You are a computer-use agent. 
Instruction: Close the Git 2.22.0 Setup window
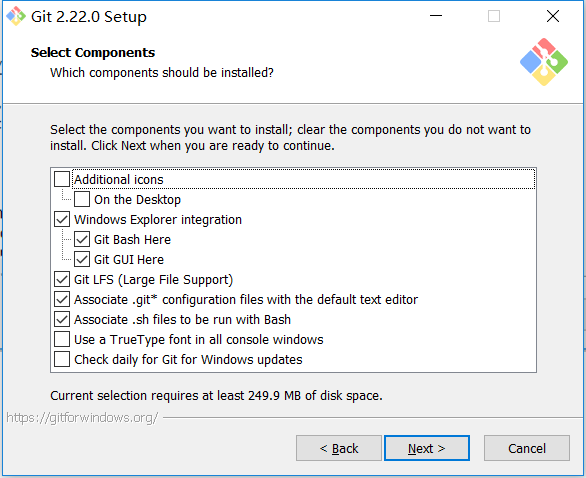(553, 16)
